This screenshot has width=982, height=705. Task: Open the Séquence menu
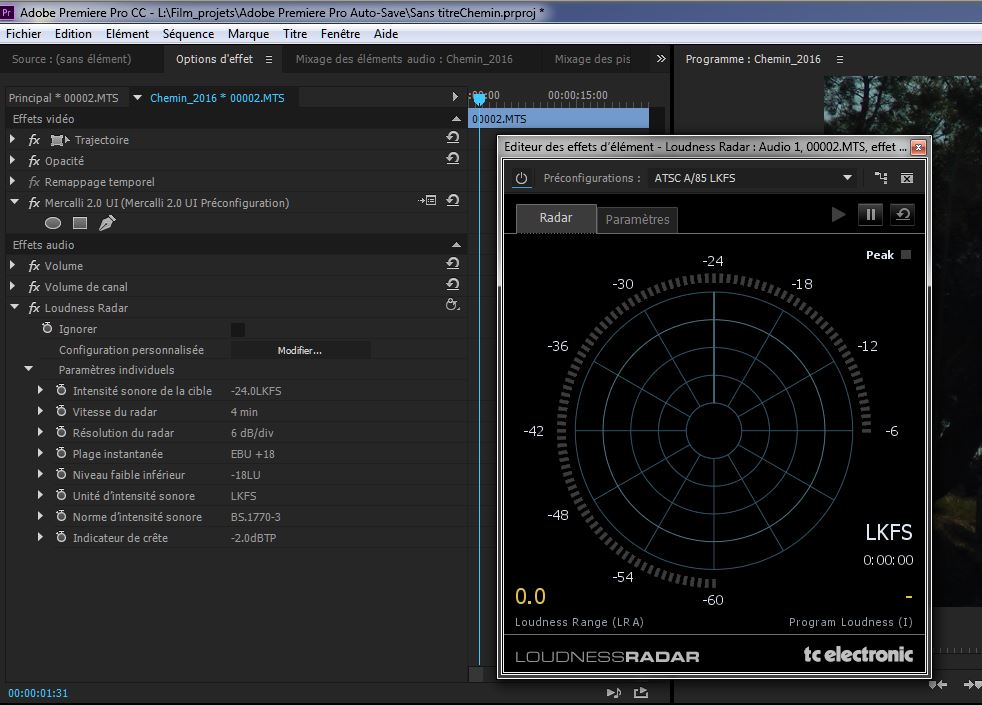click(189, 34)
